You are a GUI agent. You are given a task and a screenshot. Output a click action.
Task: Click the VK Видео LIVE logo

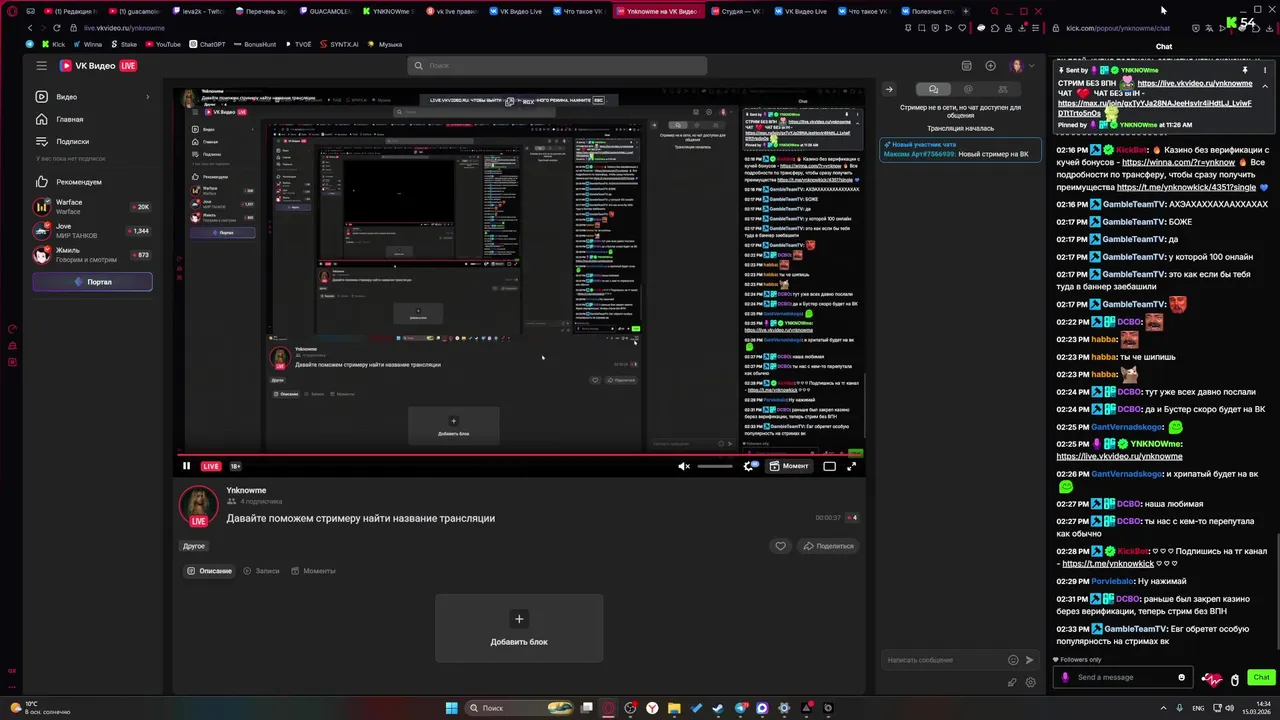click(98, 66)
